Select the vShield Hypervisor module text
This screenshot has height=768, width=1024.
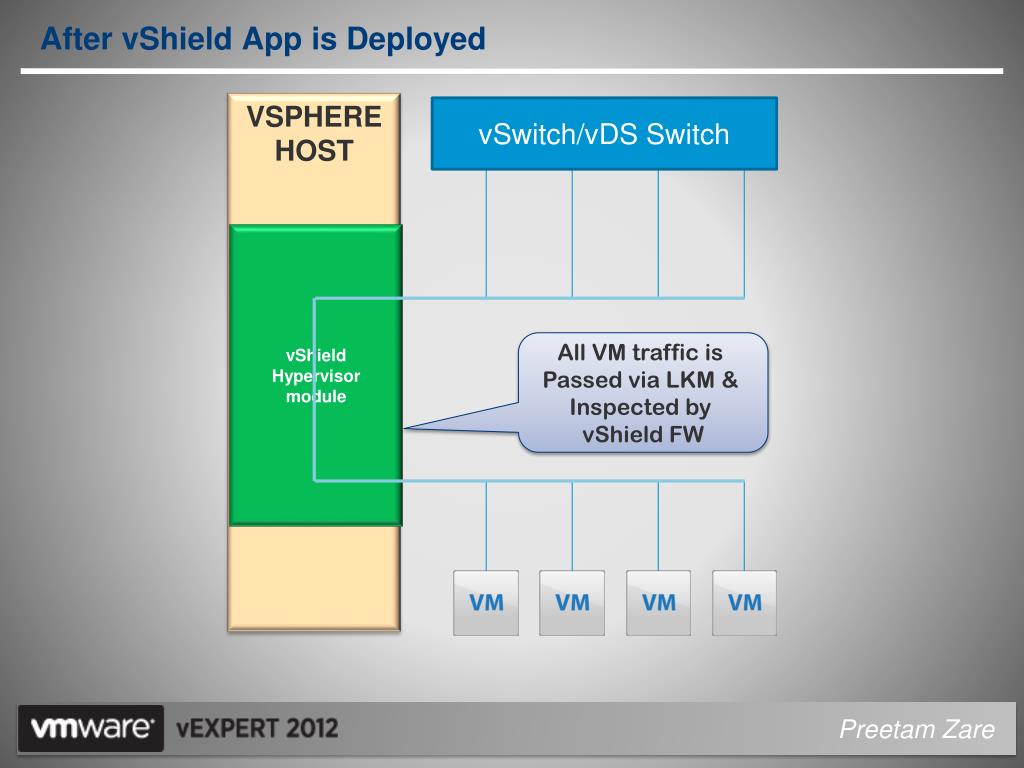coord(316,376)
